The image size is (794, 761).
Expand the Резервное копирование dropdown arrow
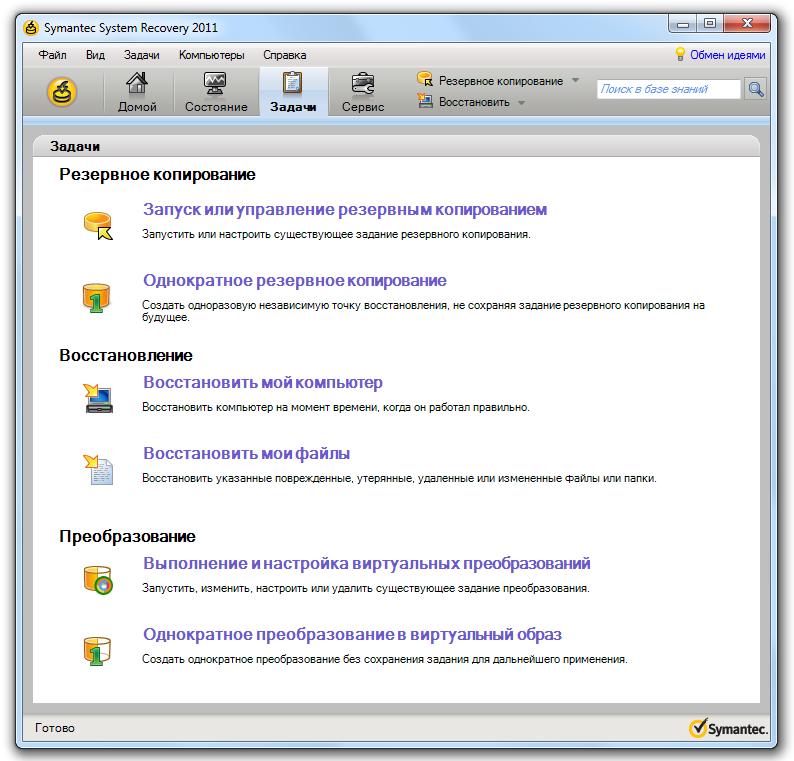pyautogui.click(x=575, y=81)
